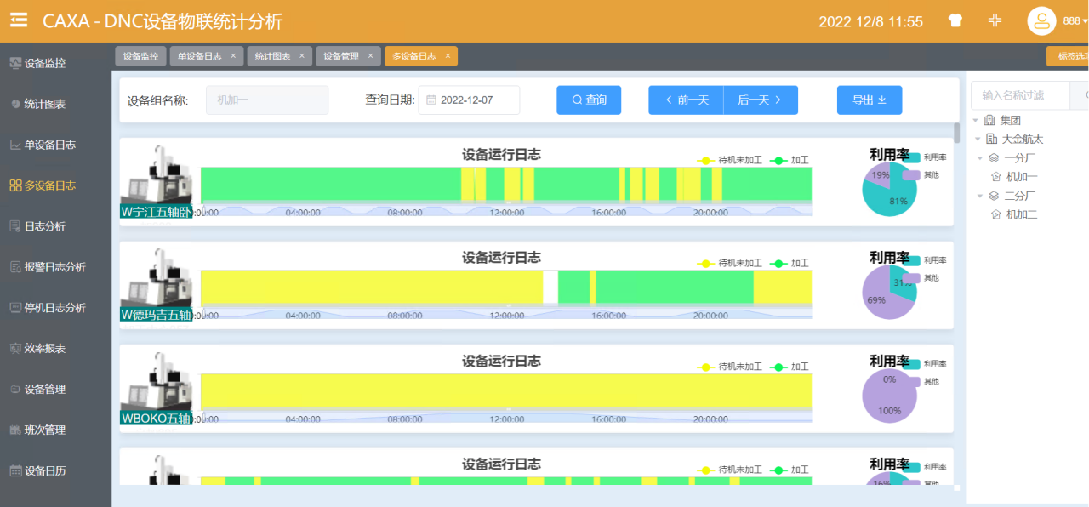Open 设备日历 in the sidebar
This screenshot has height=507, width=1089.
46,470
